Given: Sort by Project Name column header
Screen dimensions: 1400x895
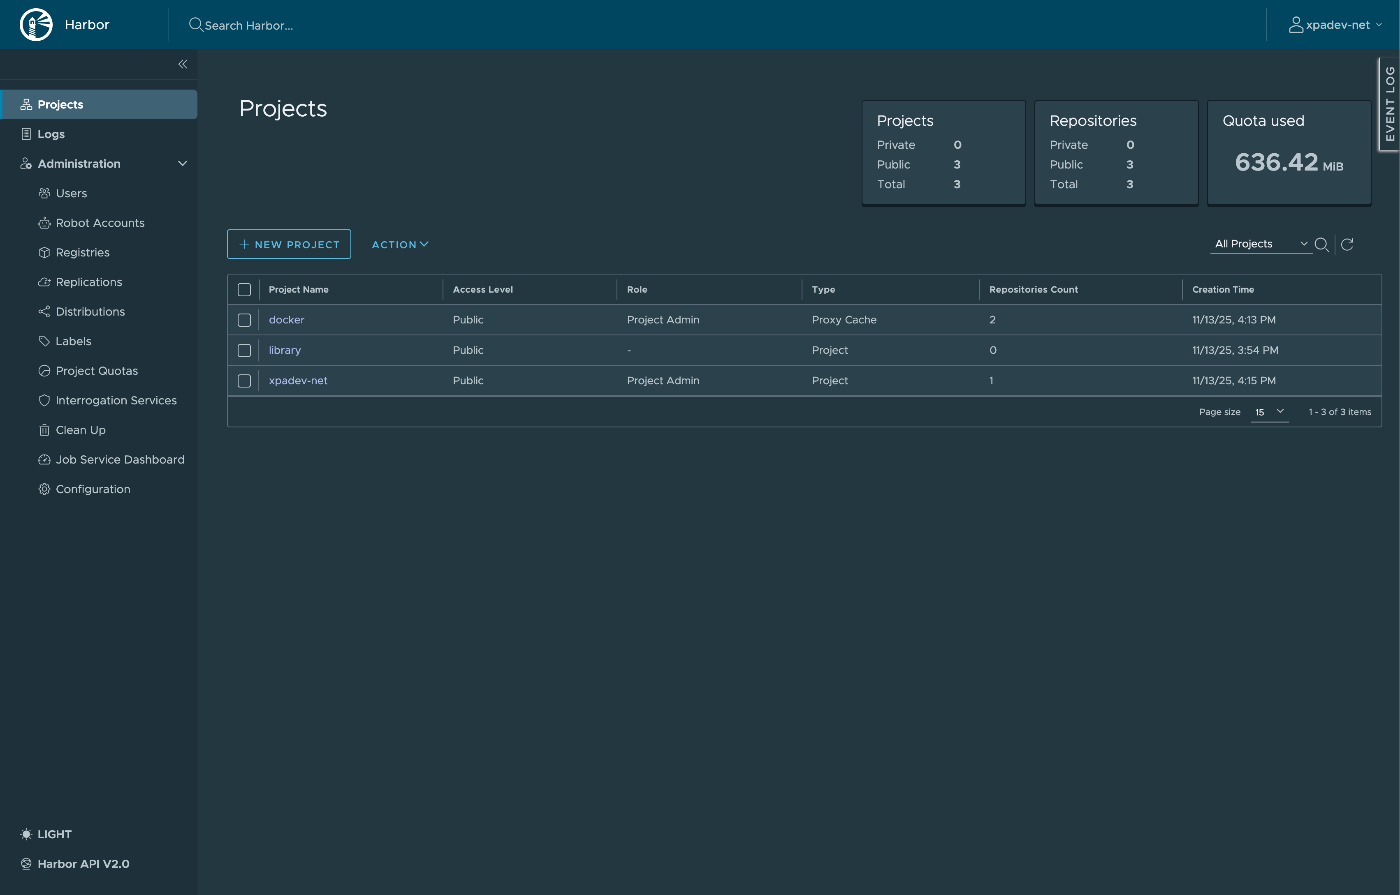Looking at the screenshot, I should click(299, 290).
